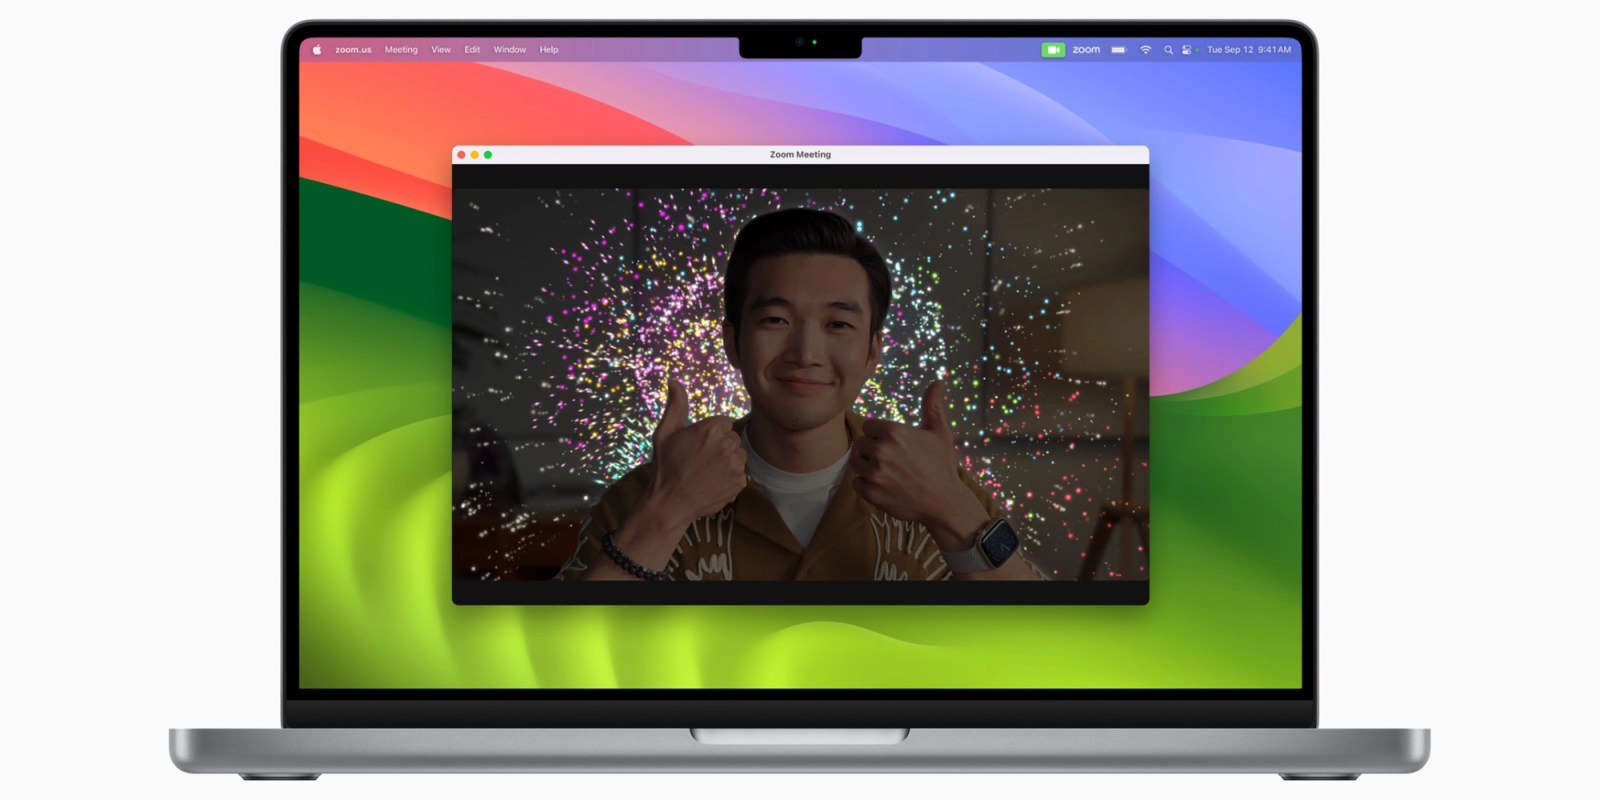Image resolution: width=1600 pixels, height=800 pixels.
Task: Open the Help menu
Action: 549,50
